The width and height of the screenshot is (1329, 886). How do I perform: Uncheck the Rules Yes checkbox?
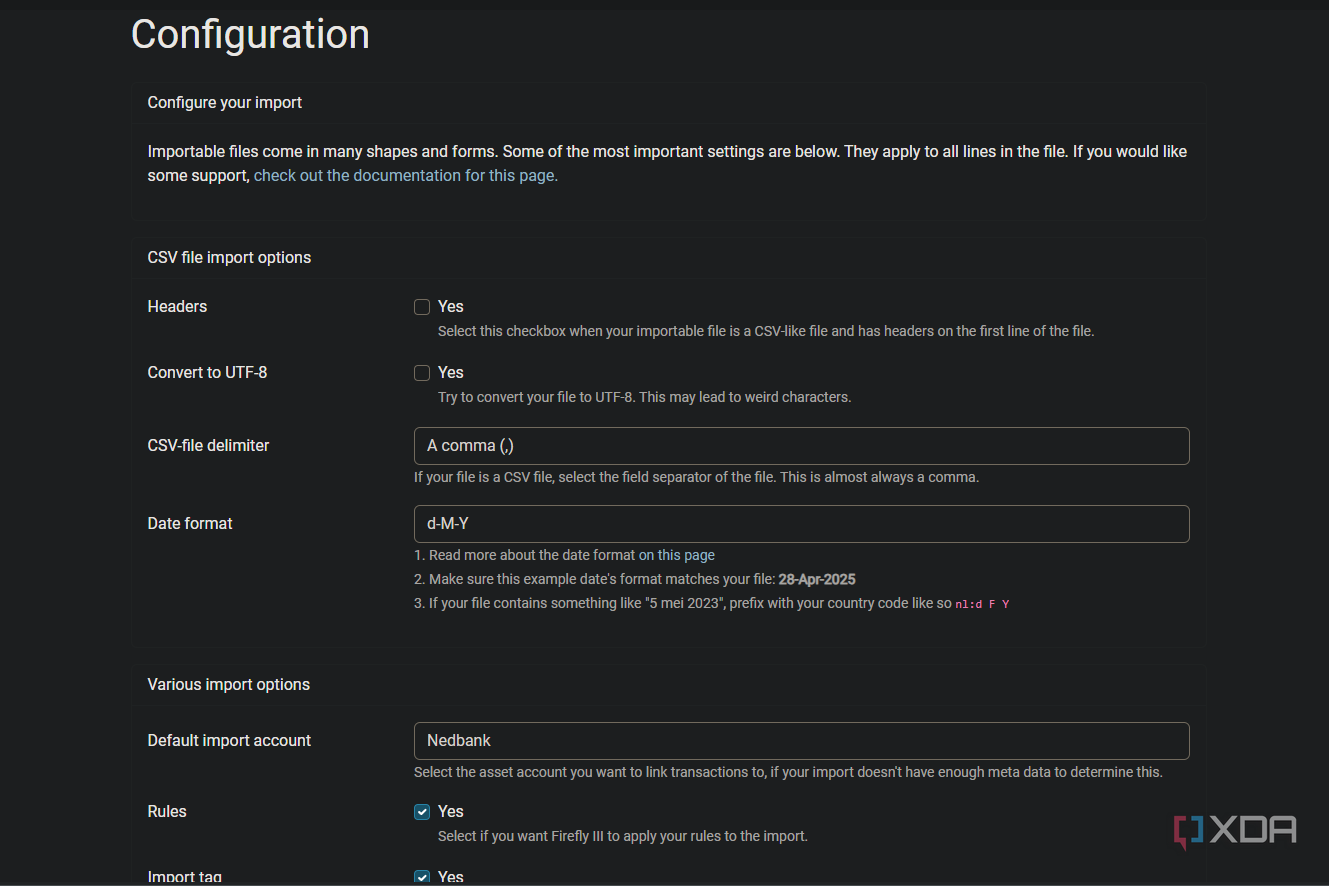[422, 812]
